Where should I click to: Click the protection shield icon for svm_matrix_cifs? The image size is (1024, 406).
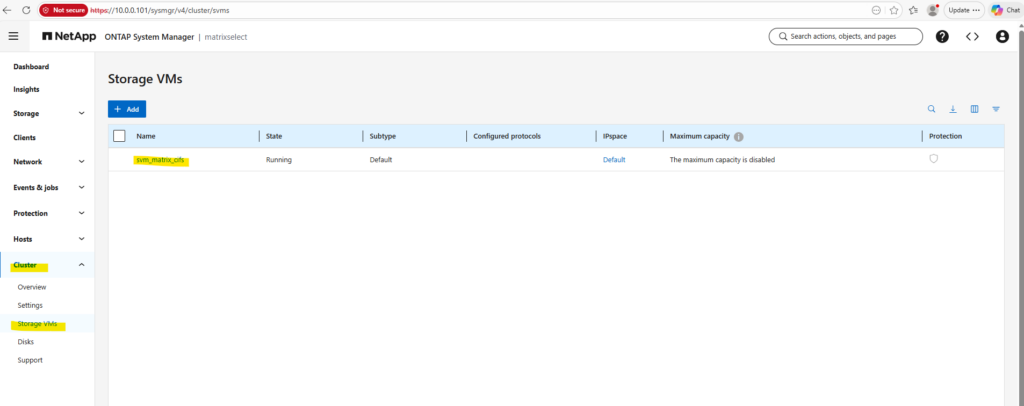(x=933, y=159)
